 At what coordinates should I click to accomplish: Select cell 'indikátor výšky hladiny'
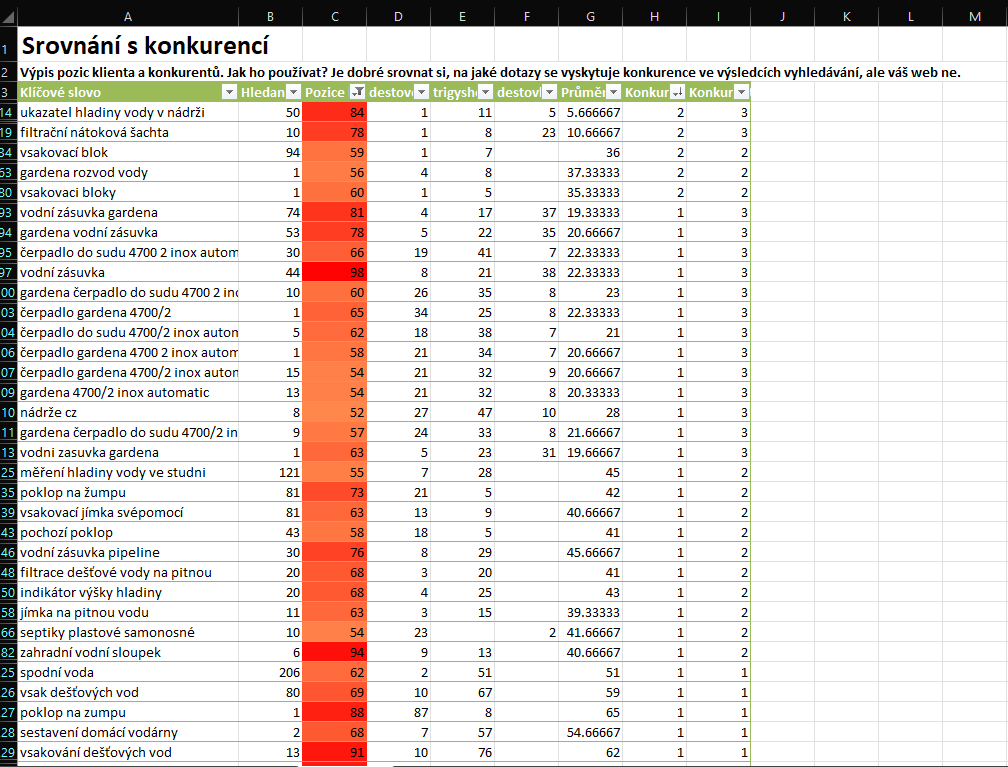(128, 592)
